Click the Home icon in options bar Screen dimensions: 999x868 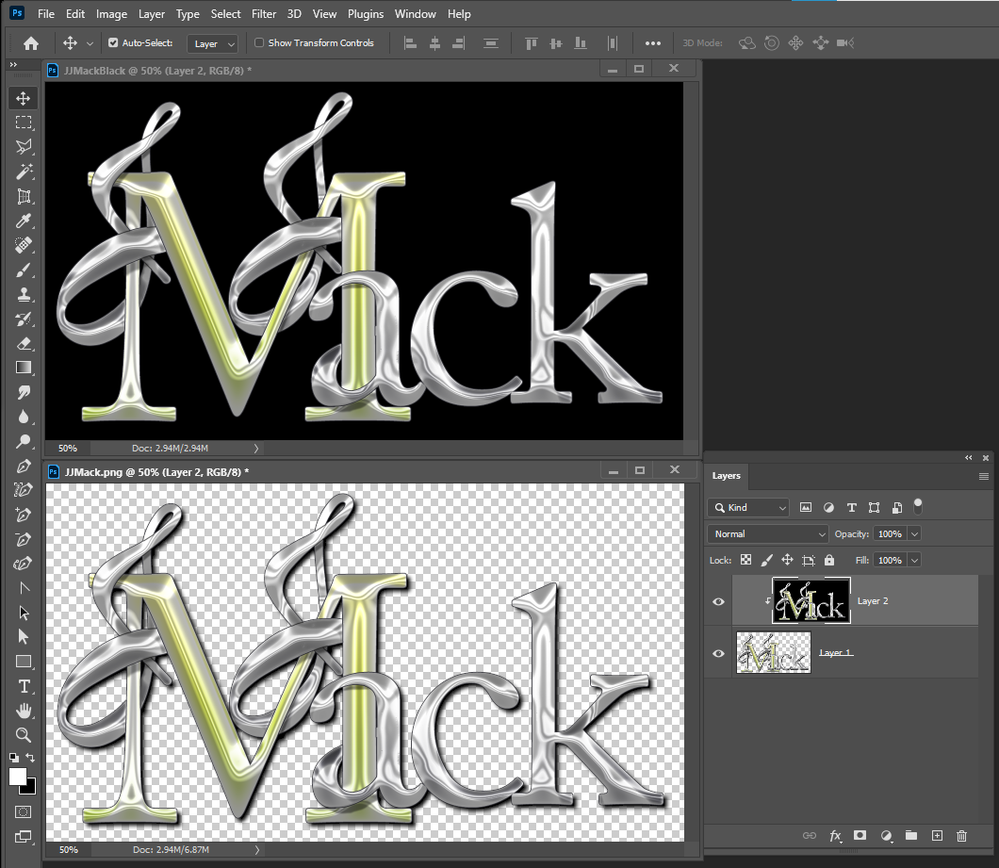coord(31,43)
